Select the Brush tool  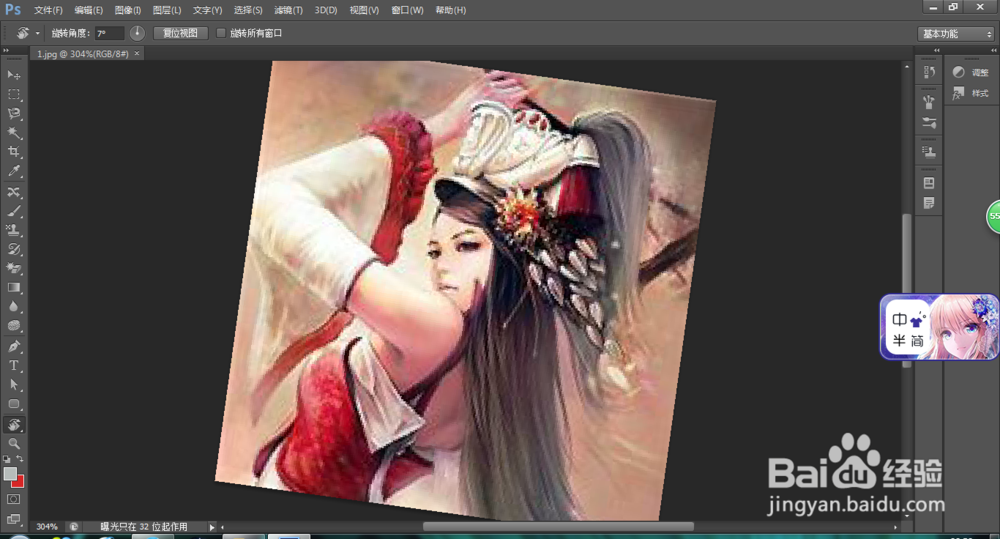[13, 210]
